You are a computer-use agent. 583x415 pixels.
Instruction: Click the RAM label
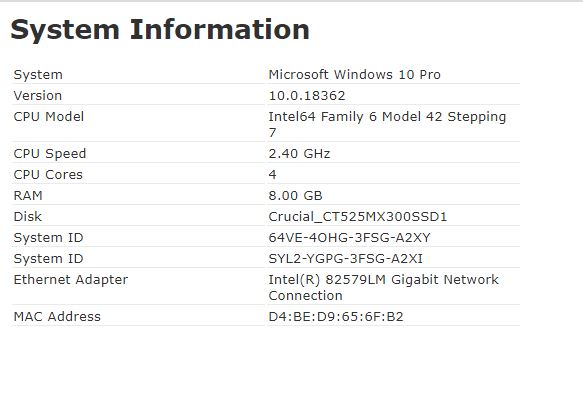[28, 196]
